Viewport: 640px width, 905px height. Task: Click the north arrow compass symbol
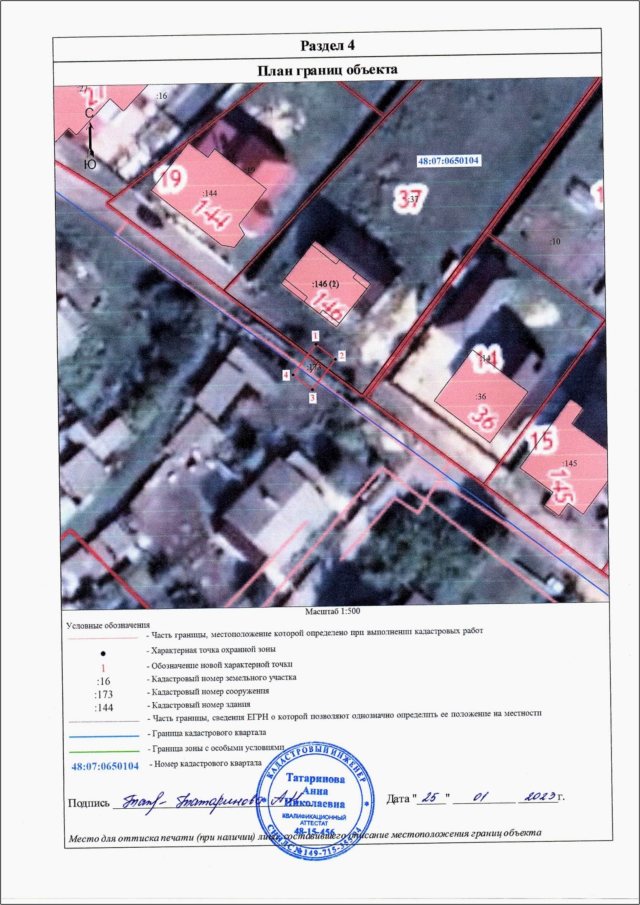pyautogui.click(x=89, y=138)
